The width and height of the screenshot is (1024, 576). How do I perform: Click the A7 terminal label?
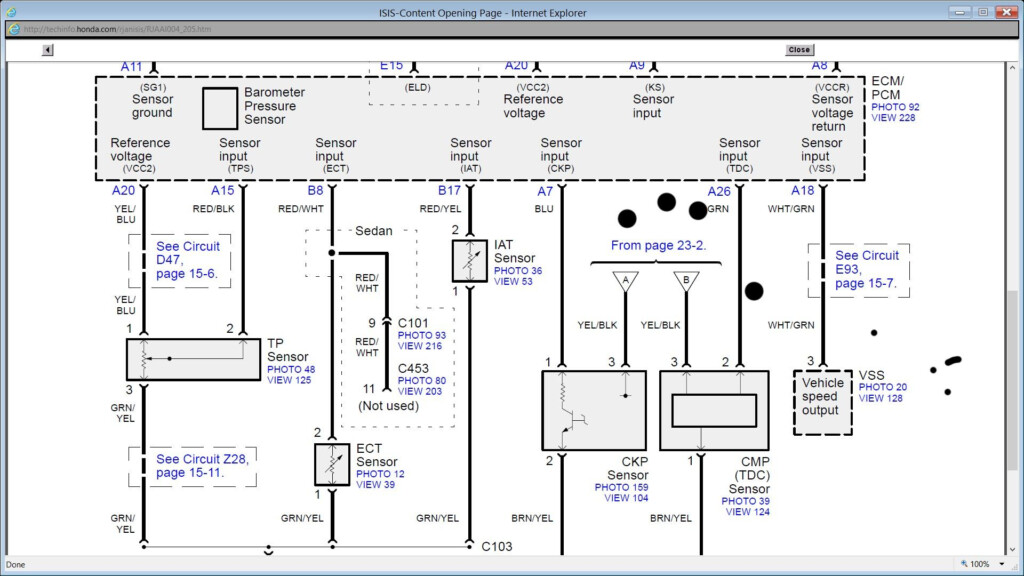point(545,191)
